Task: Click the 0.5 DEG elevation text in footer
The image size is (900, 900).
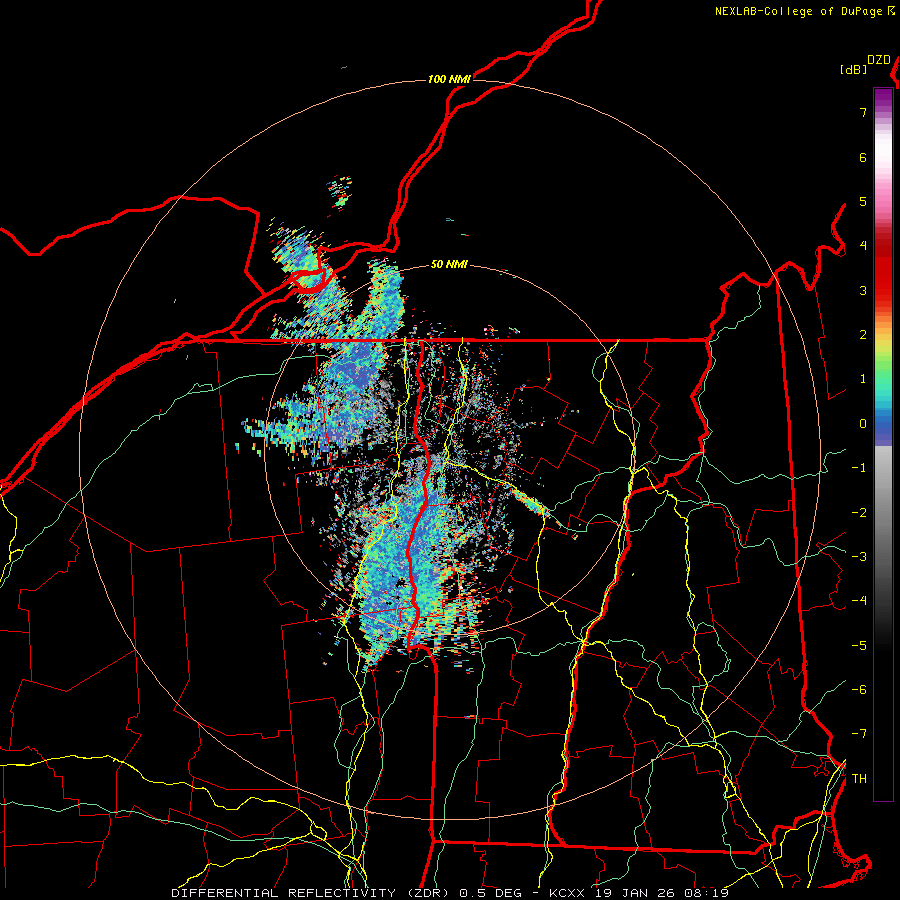Action: click(x=491, y=893)
